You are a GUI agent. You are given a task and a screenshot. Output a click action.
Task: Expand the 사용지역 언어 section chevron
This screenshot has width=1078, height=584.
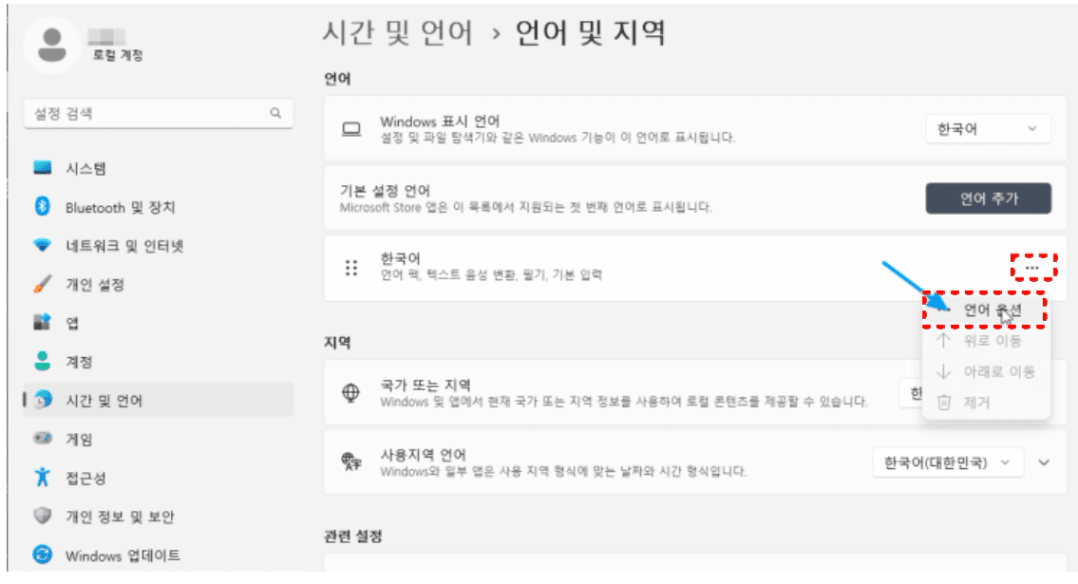point(1045,462)
